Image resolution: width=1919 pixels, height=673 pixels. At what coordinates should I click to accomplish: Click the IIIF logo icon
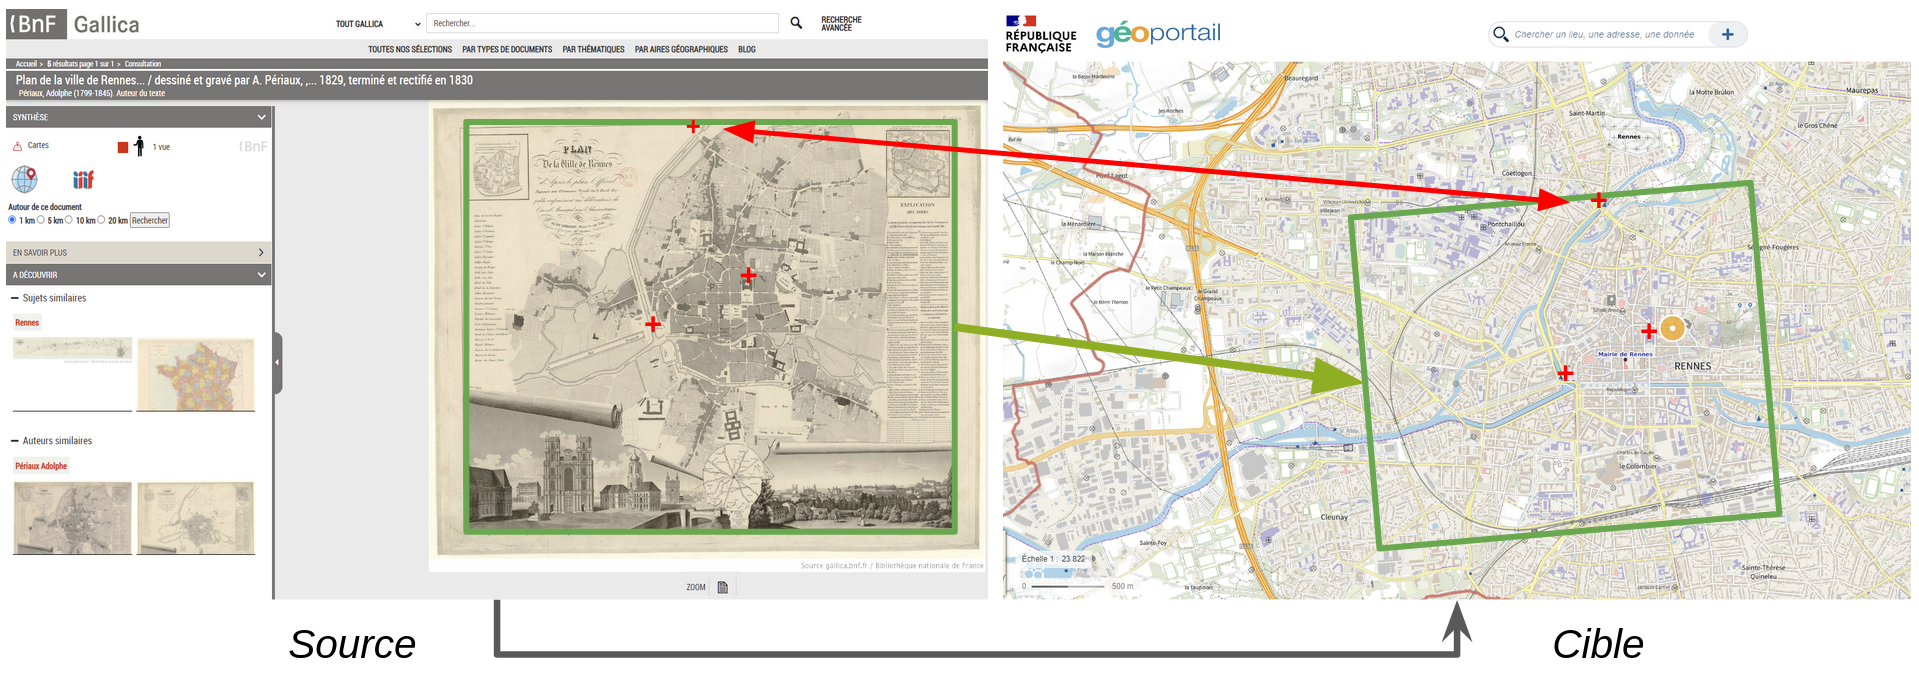point(83,180)
